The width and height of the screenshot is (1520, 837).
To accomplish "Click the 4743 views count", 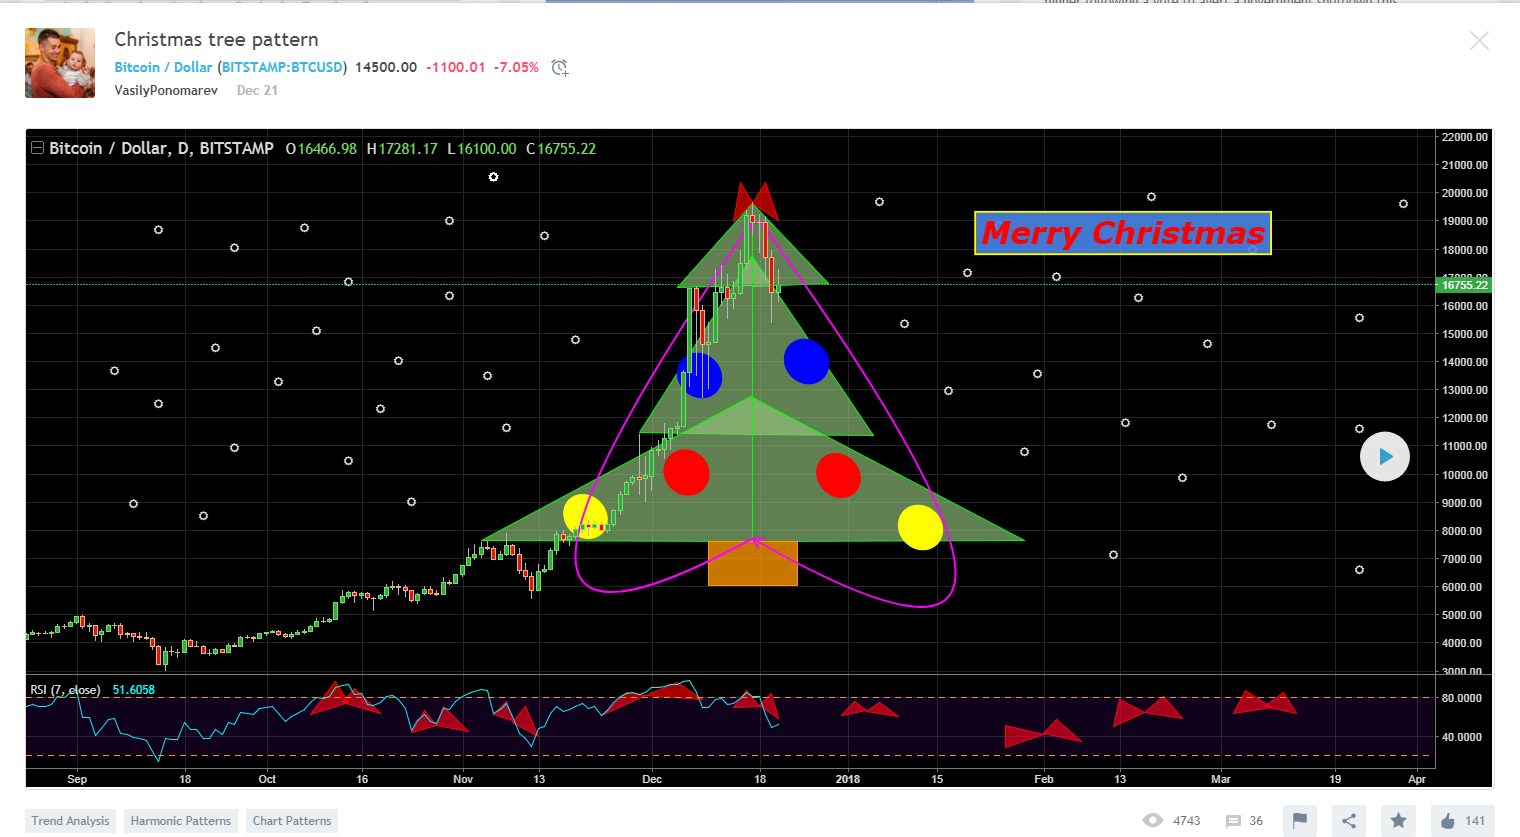I will (1187, 821).
